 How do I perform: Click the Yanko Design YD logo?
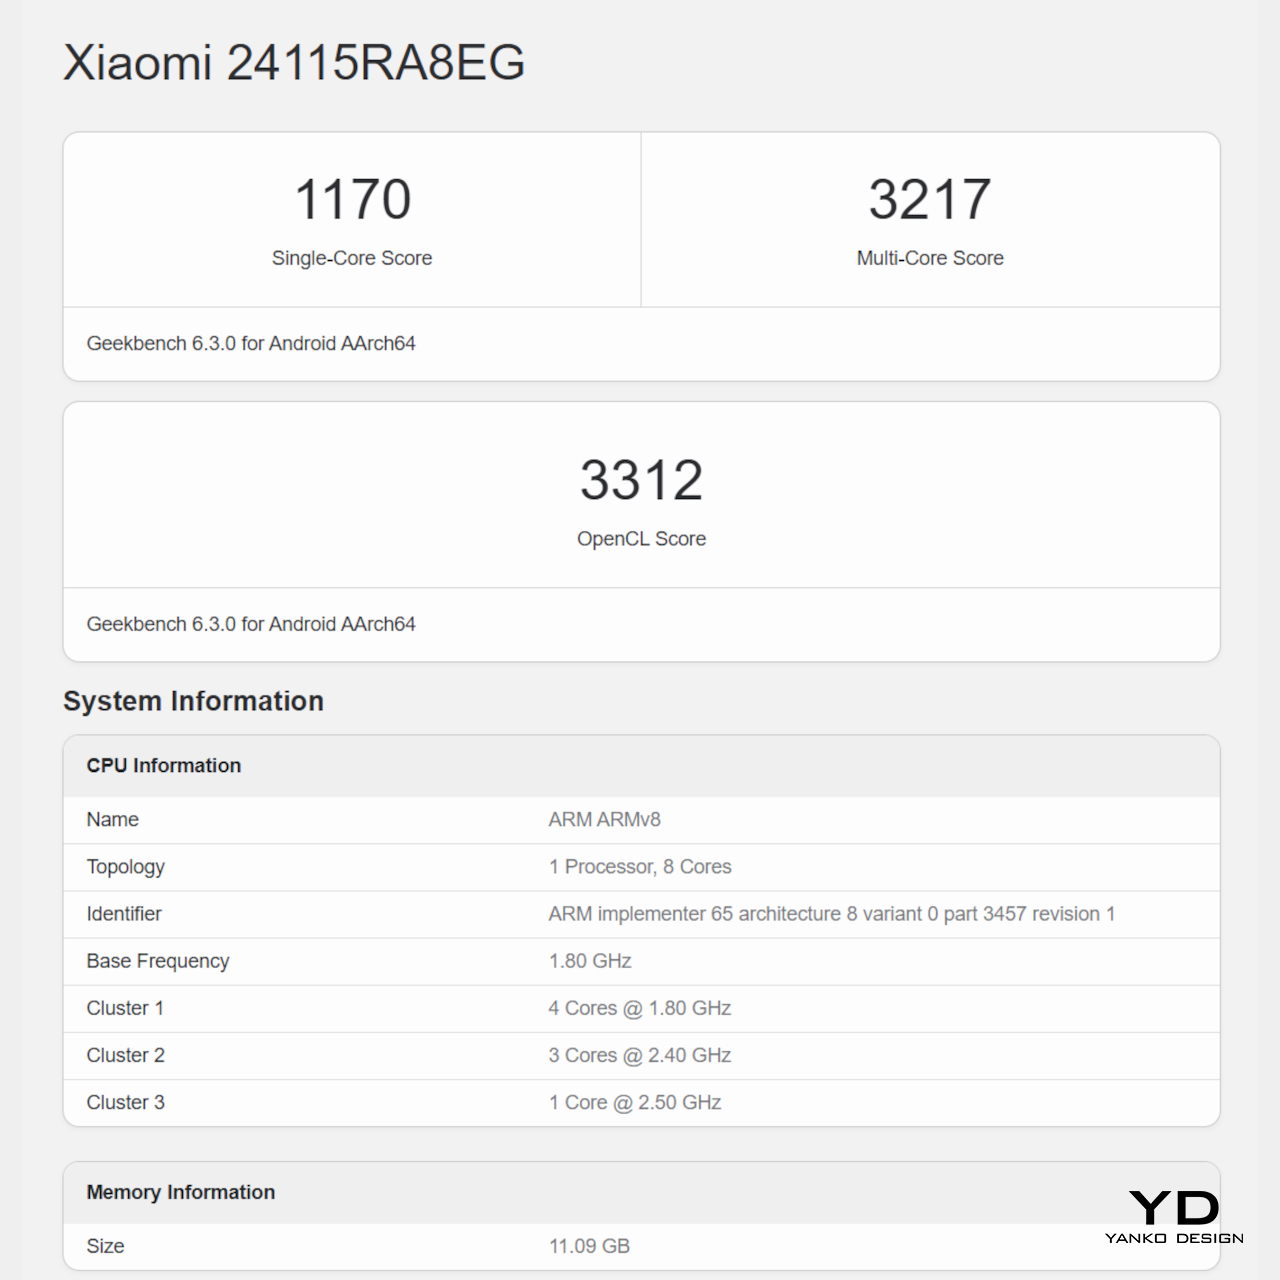pos(1174,1214)
